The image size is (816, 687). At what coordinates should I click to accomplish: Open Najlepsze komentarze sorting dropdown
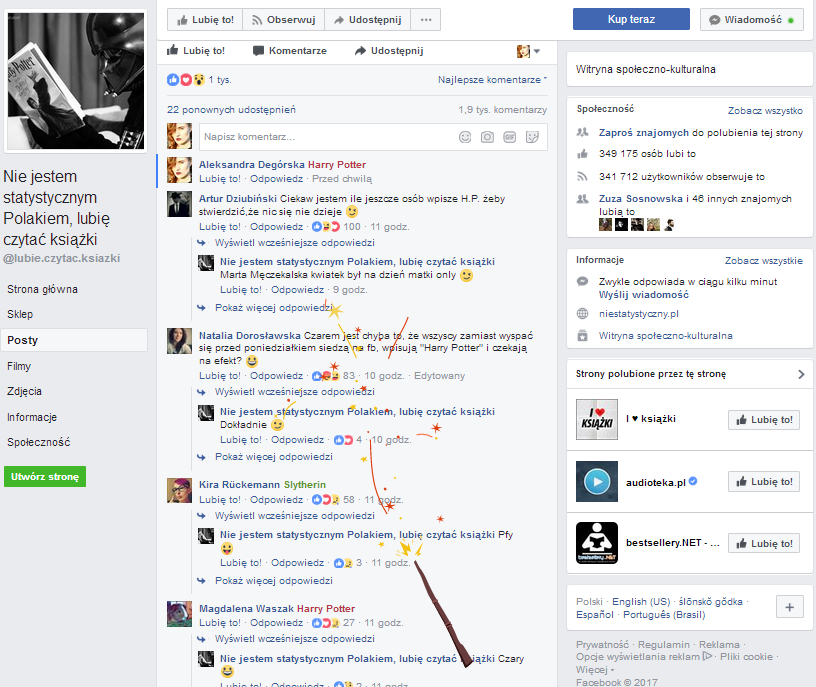pos(492,80)
